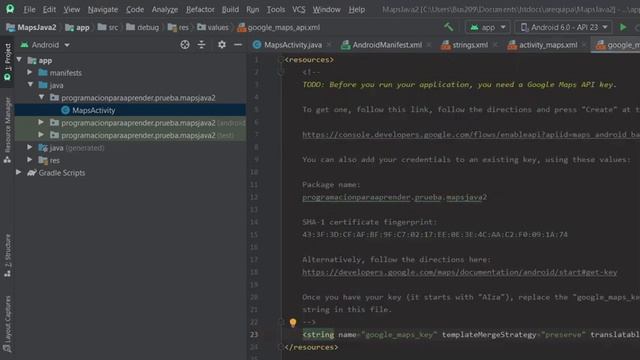Viewport: 640px width, 360px height.
Task: Open Resource Manager side panel
Action: pyautogui.click(x=7, y=131)
